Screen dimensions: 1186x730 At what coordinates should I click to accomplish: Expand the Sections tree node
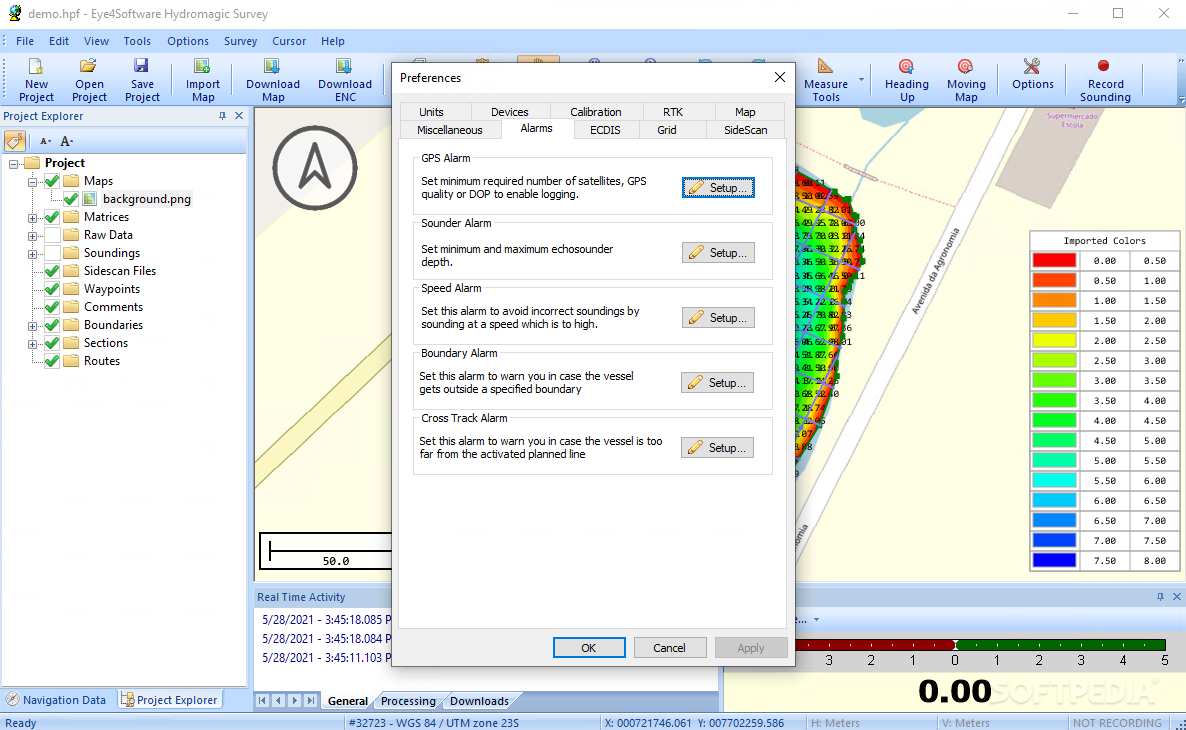tap(33, 344)
